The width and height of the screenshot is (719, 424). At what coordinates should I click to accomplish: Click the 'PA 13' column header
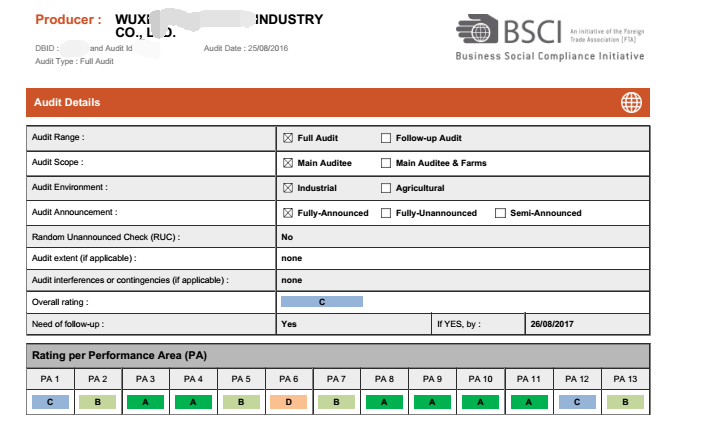point(625,379)
